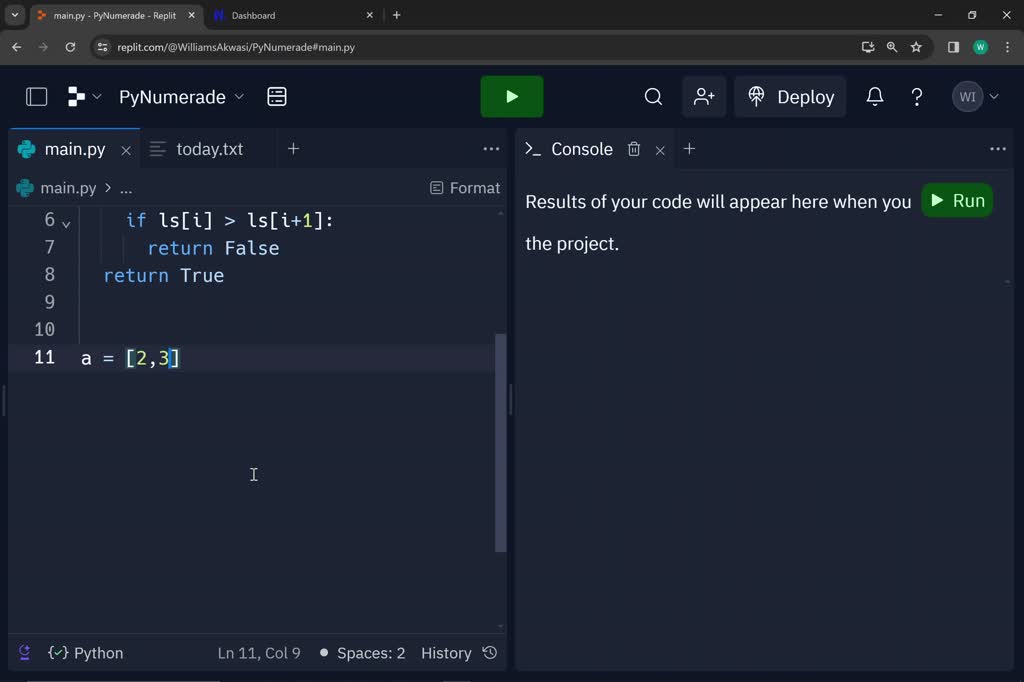1024x682 pixels.
Task: Select the Console tab
Action: [581, 148]
